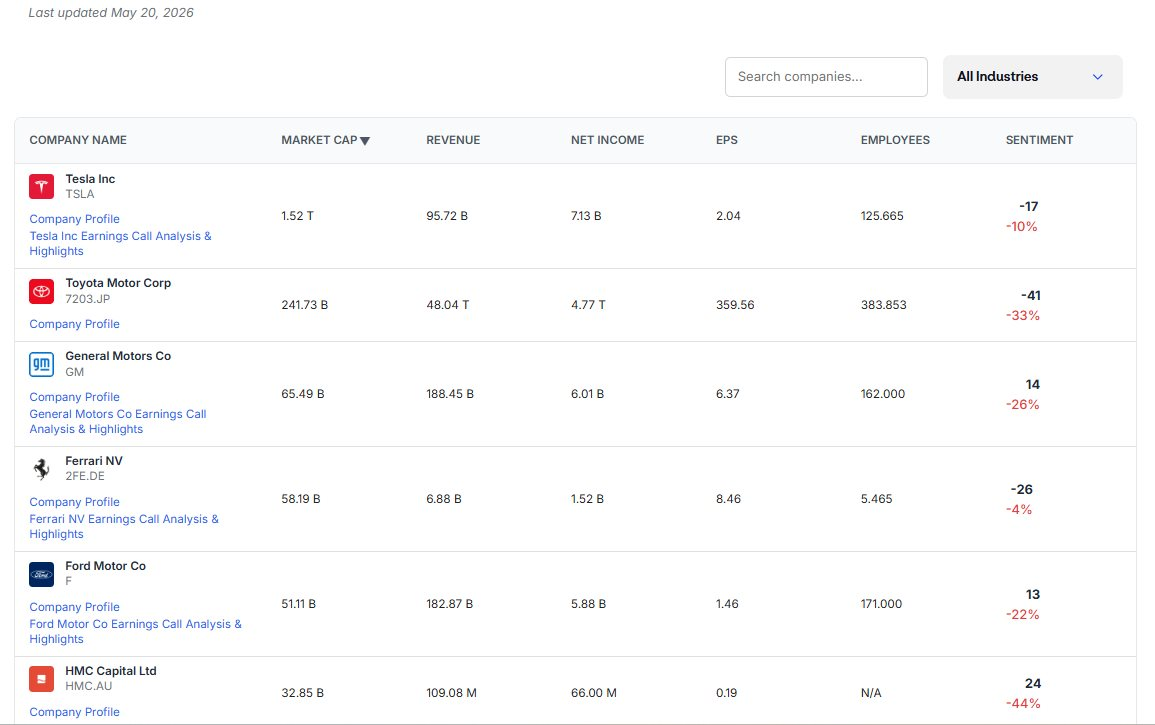Image resolution: width=1155 pixels, height=725 pixels.
Task: Open HMC Capital Ltd Company Profile link
Action: coord(74,712)
